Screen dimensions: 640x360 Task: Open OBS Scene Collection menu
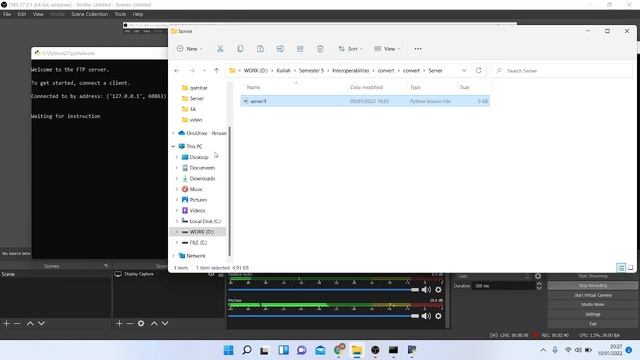tap(89, 14)
